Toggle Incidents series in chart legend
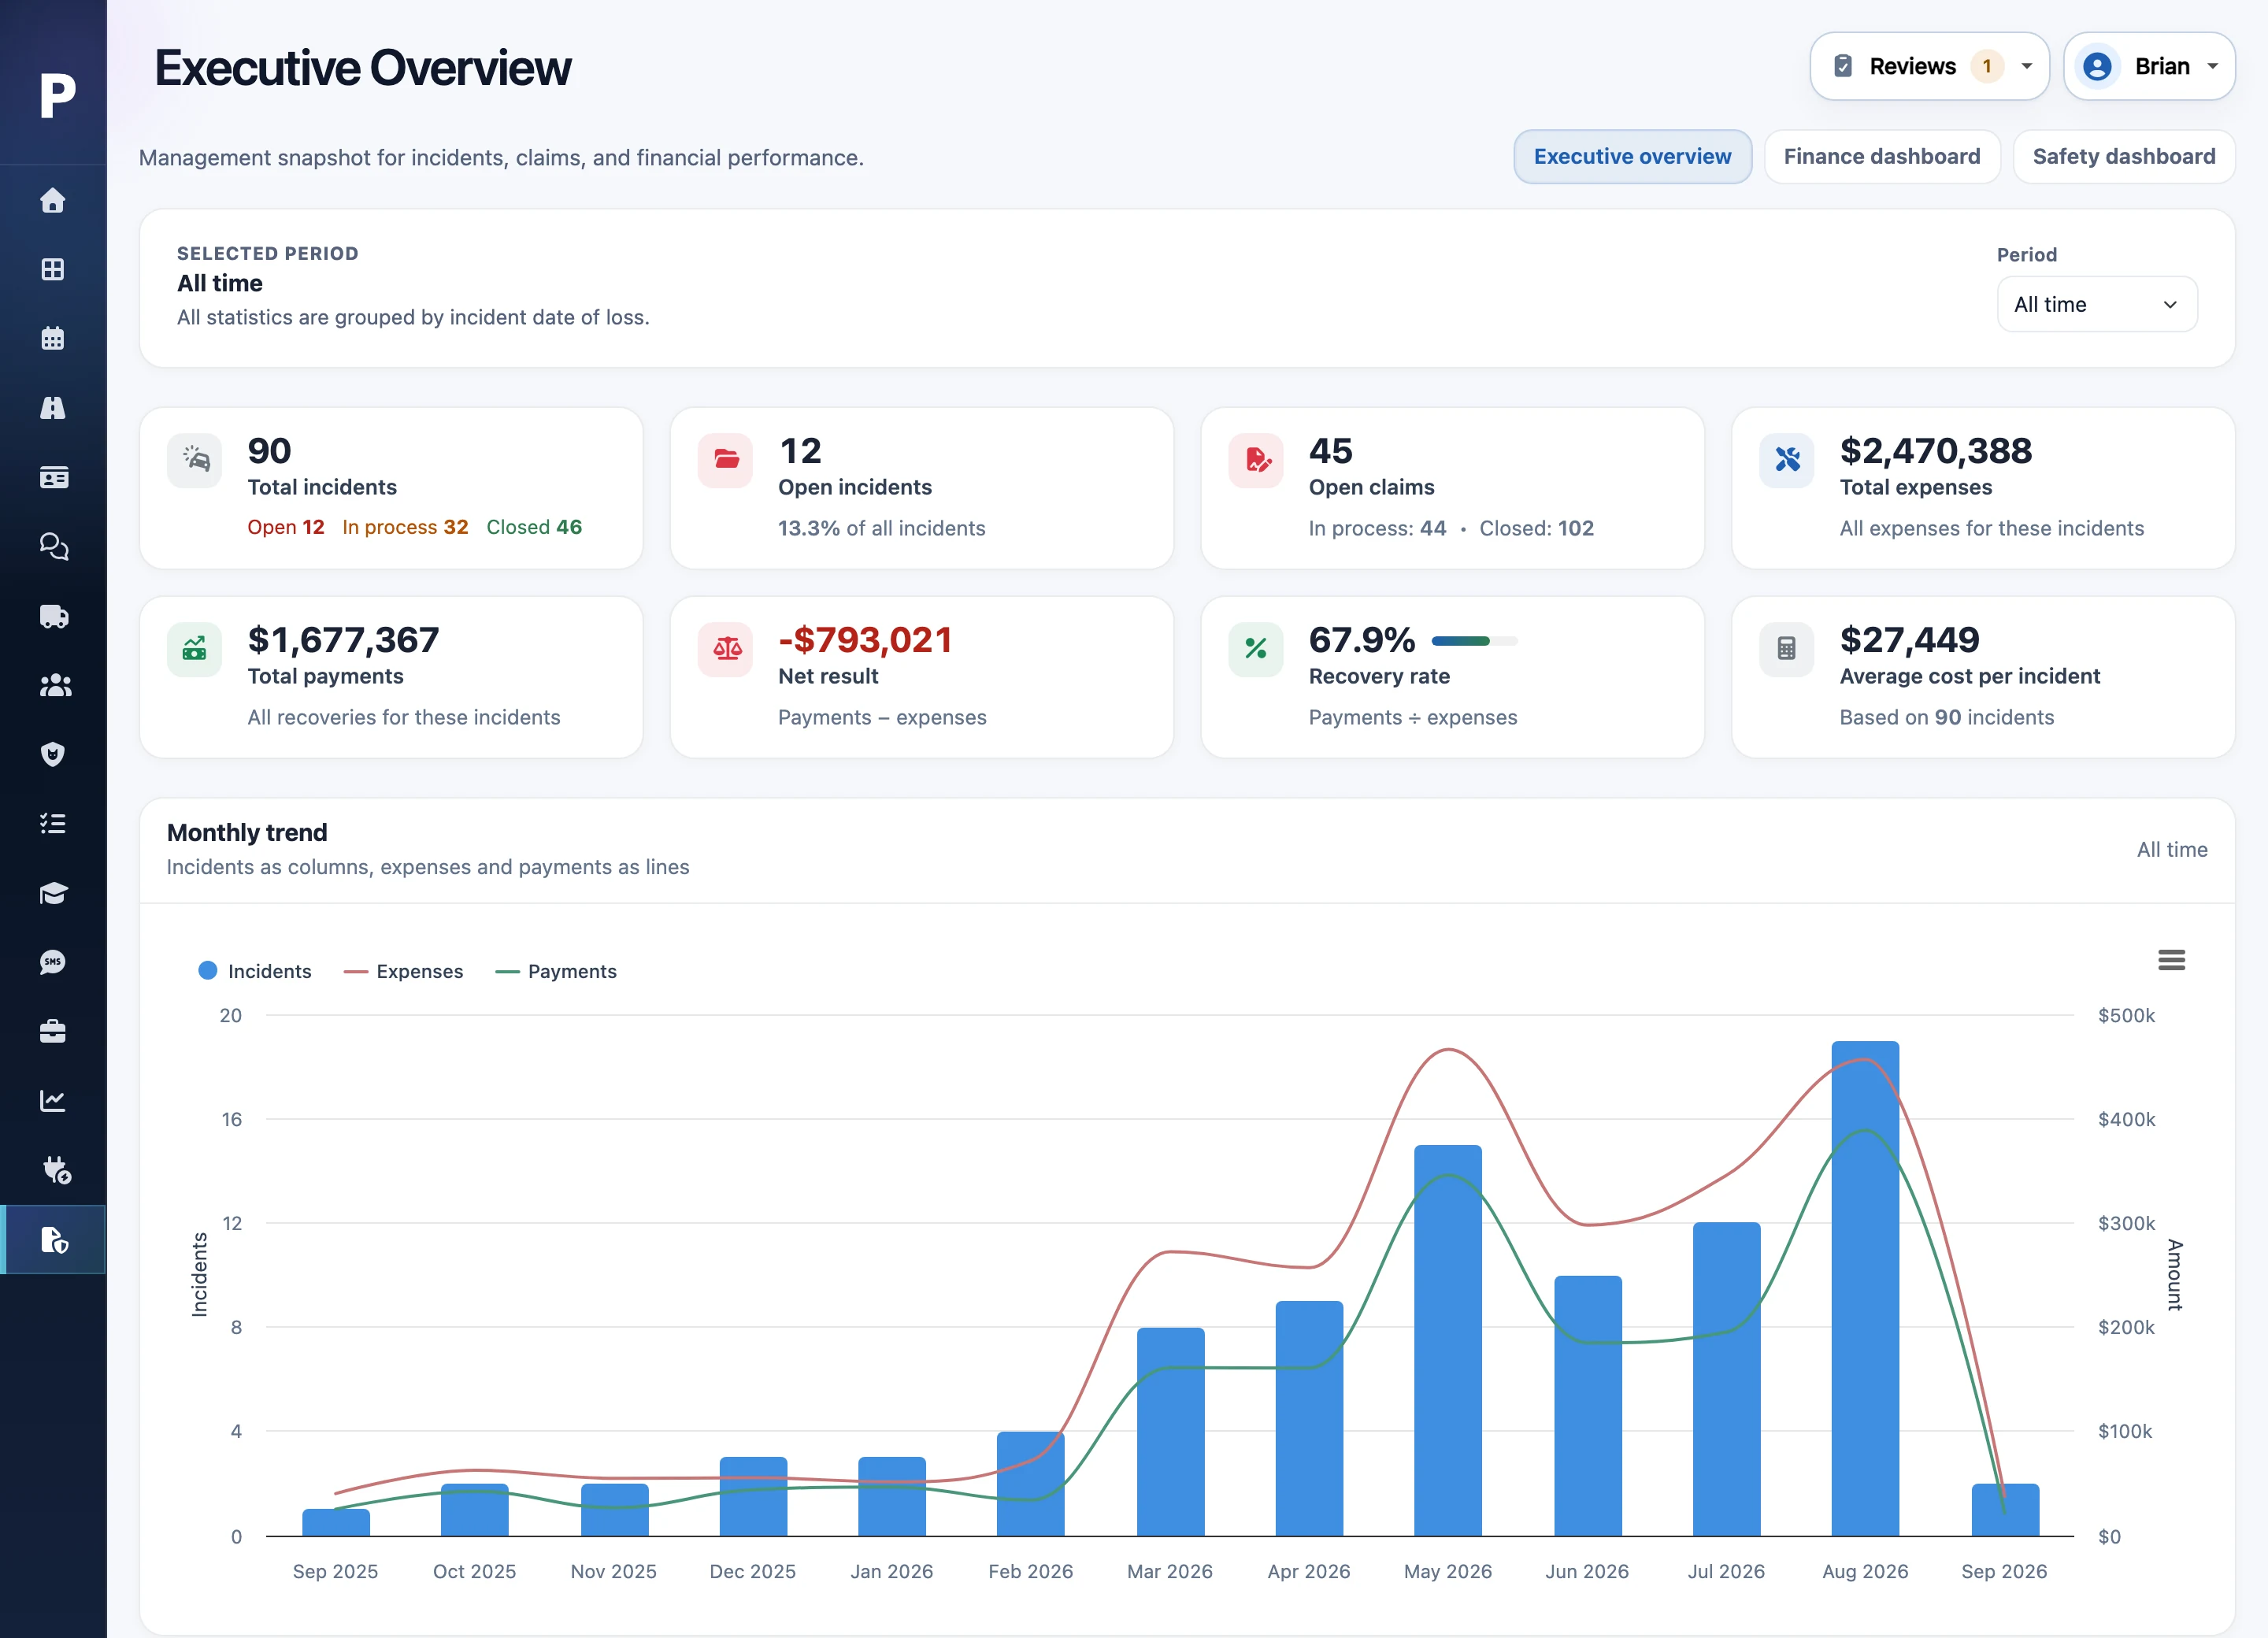This screenshot has height=1638, width=2268. pos(255,971)
